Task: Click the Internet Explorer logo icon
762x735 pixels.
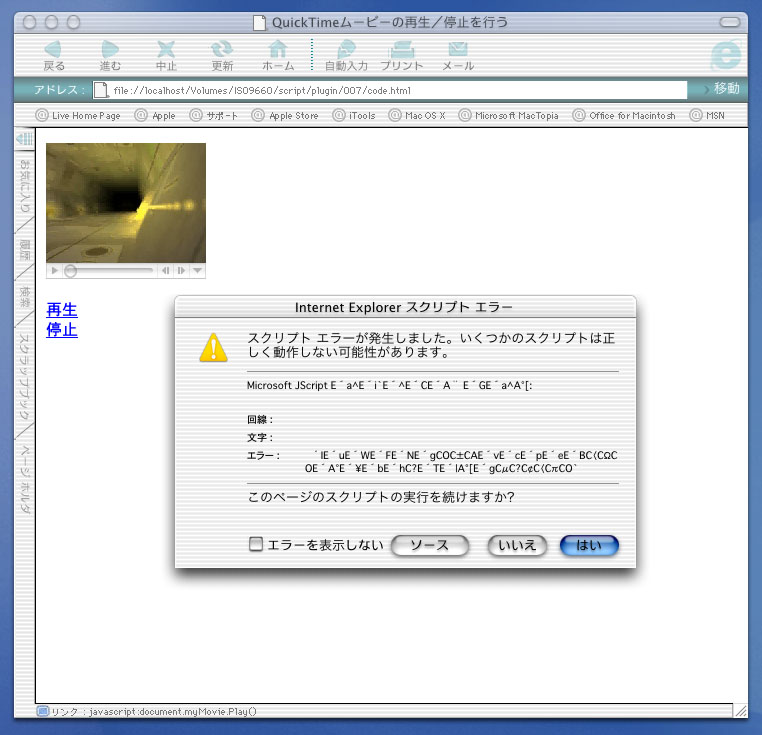Action: pyautogui.click(x=726, y=56)
